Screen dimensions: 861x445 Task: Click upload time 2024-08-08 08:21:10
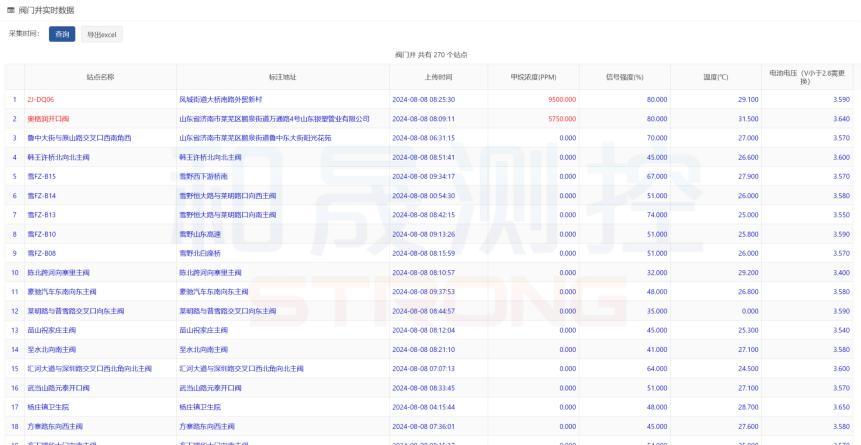click(424, 349)
